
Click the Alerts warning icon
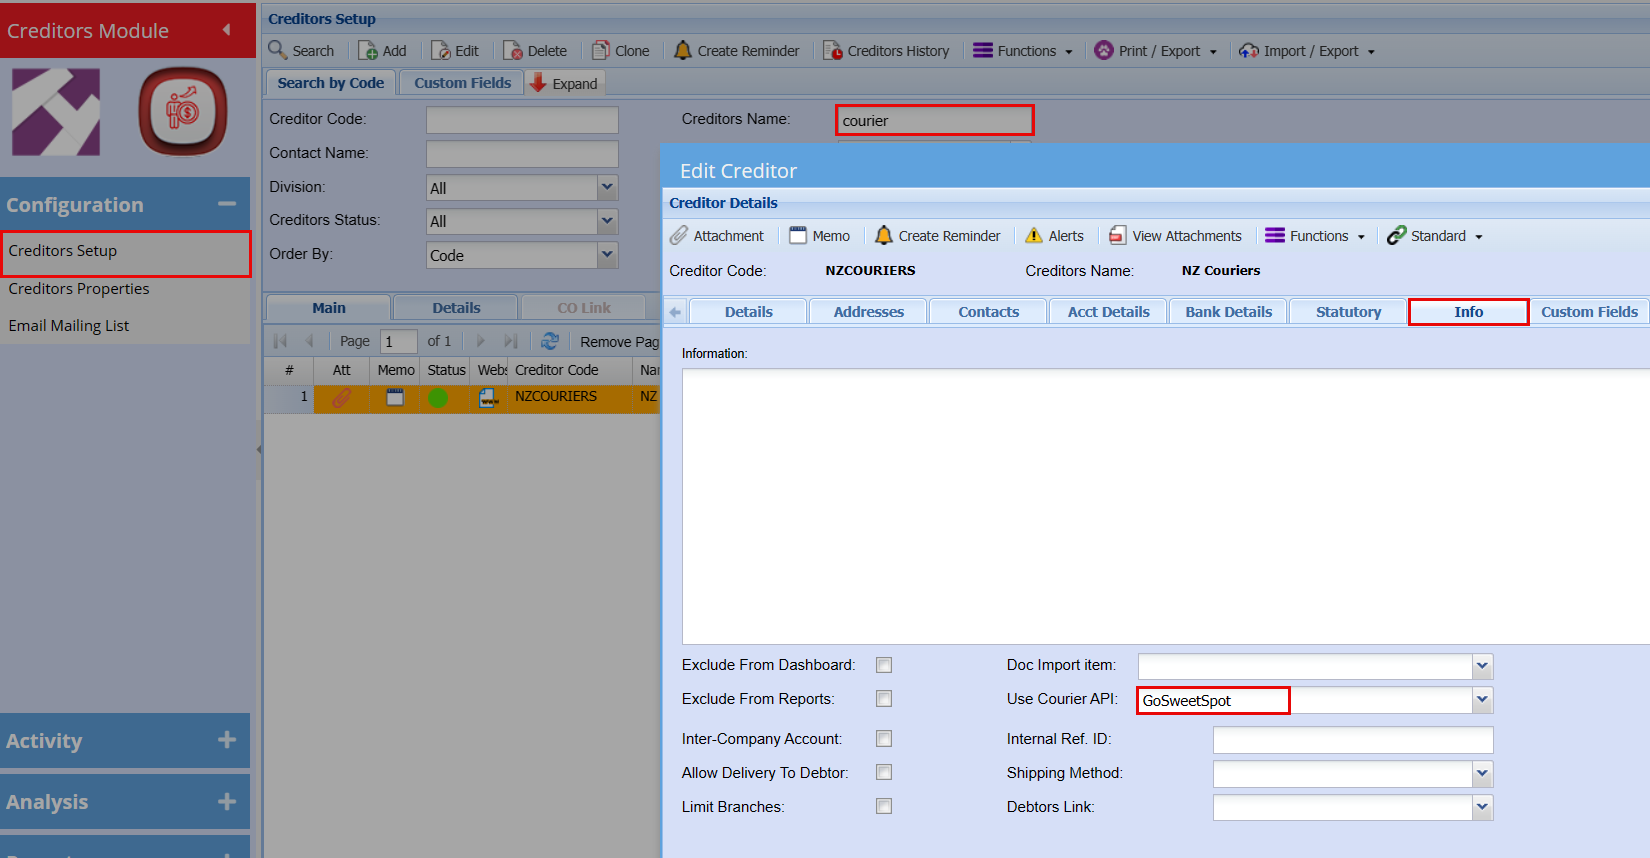1034,236
